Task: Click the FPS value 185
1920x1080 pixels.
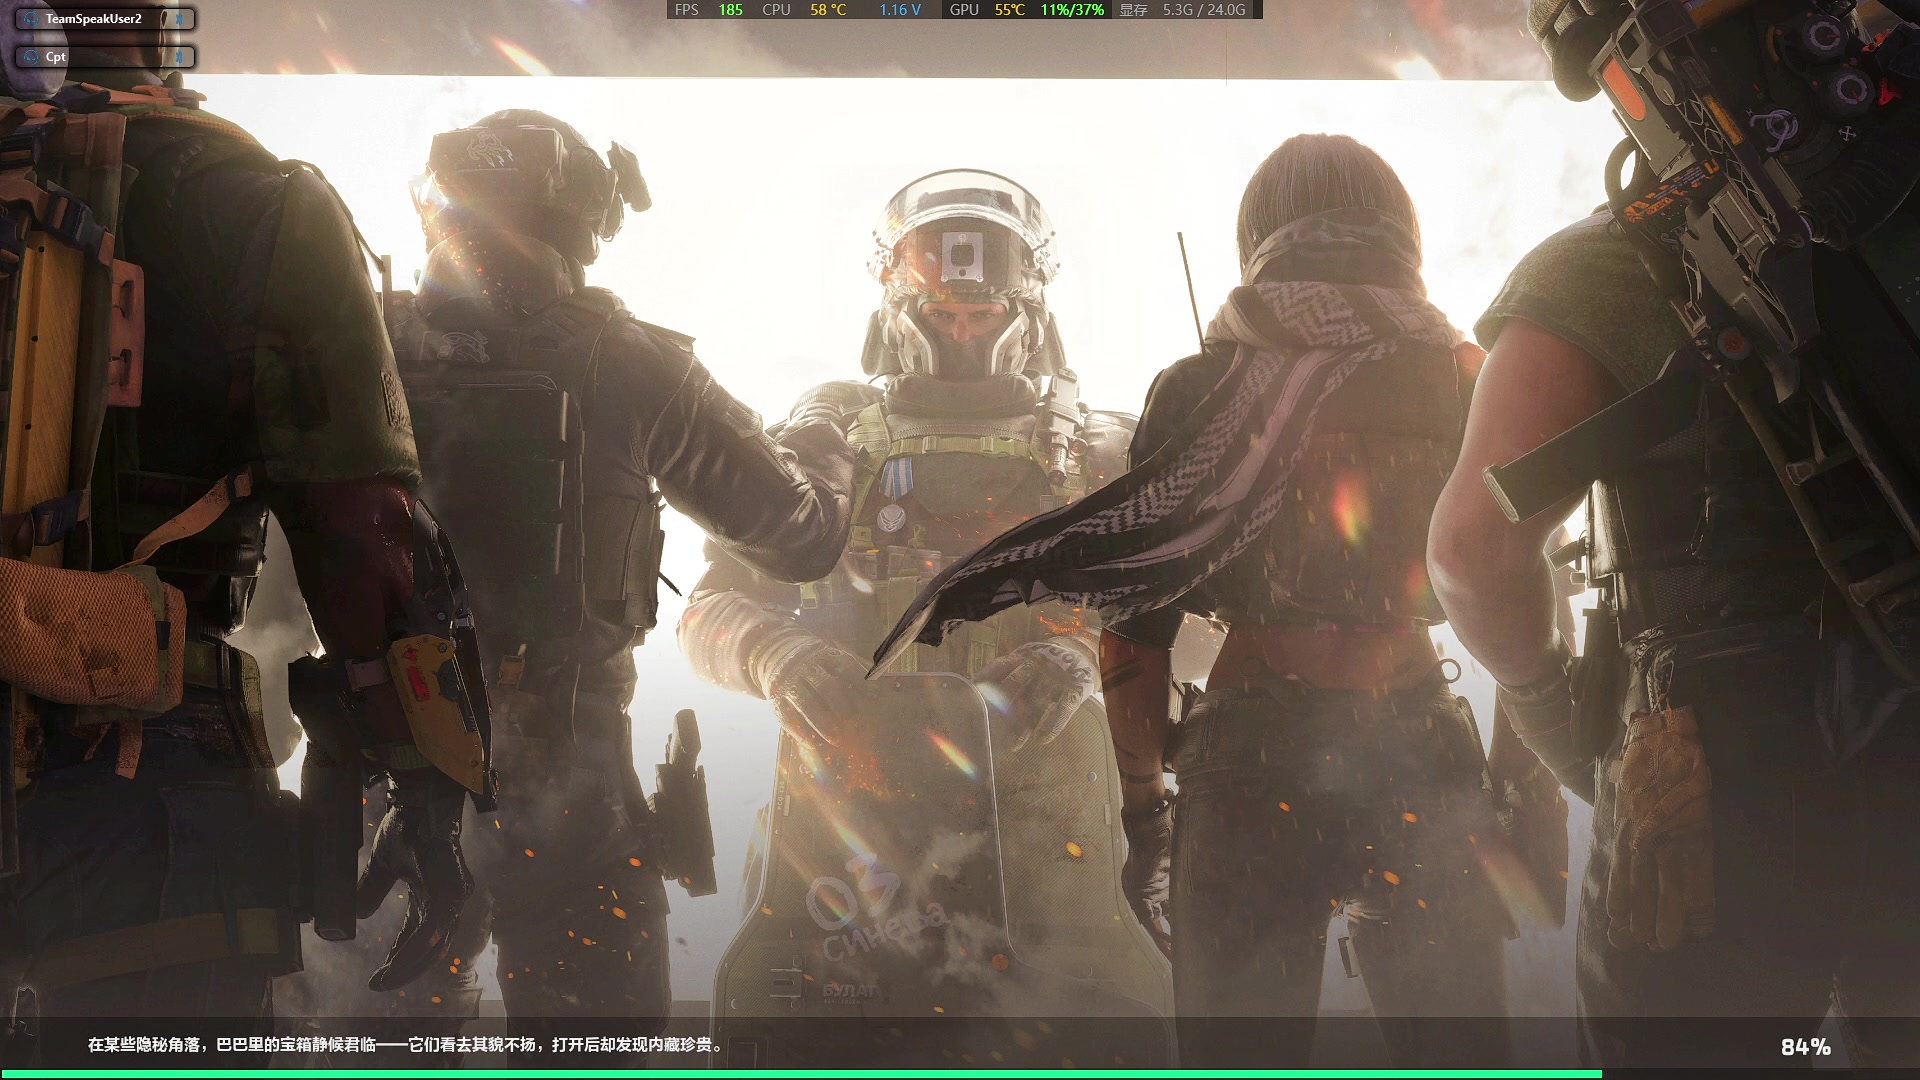Action: (731, 10)
